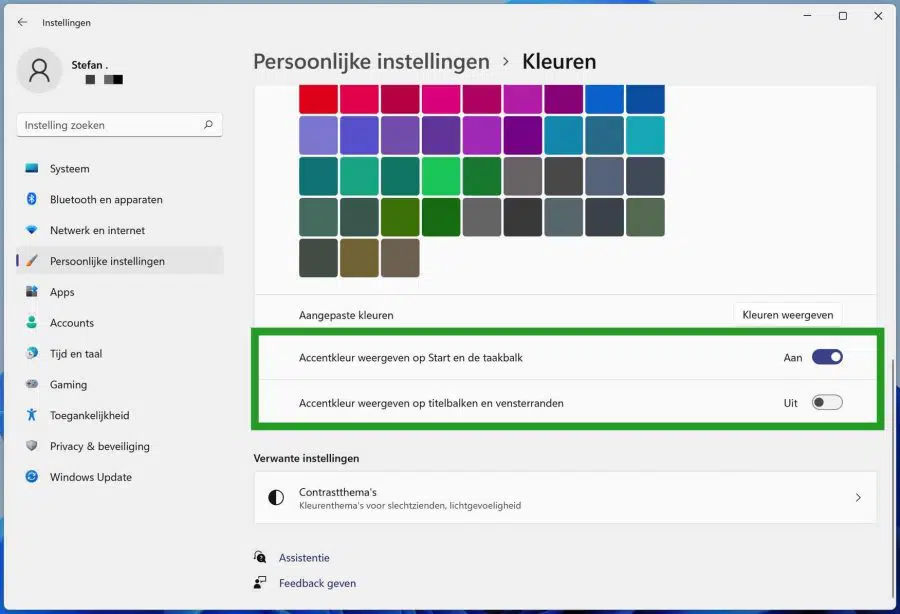Click the paintbrush icon for Persoonlijke instellingen
Image resolution: width=900 pixels, height=614 pixels.
(32, 261)
